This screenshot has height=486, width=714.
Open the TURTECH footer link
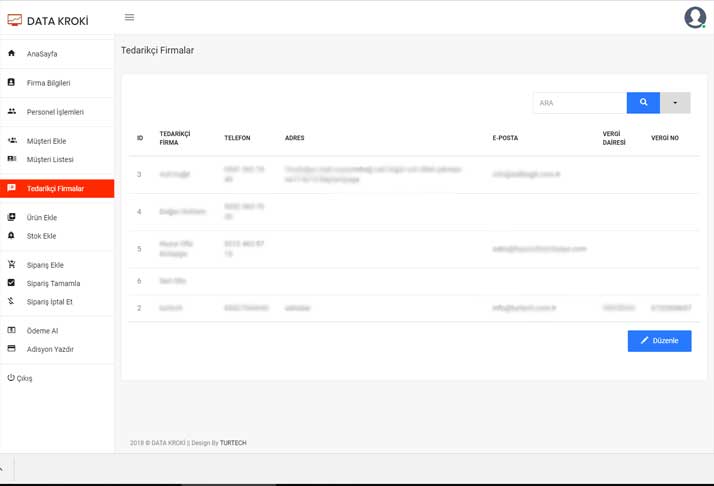[233, 443]
